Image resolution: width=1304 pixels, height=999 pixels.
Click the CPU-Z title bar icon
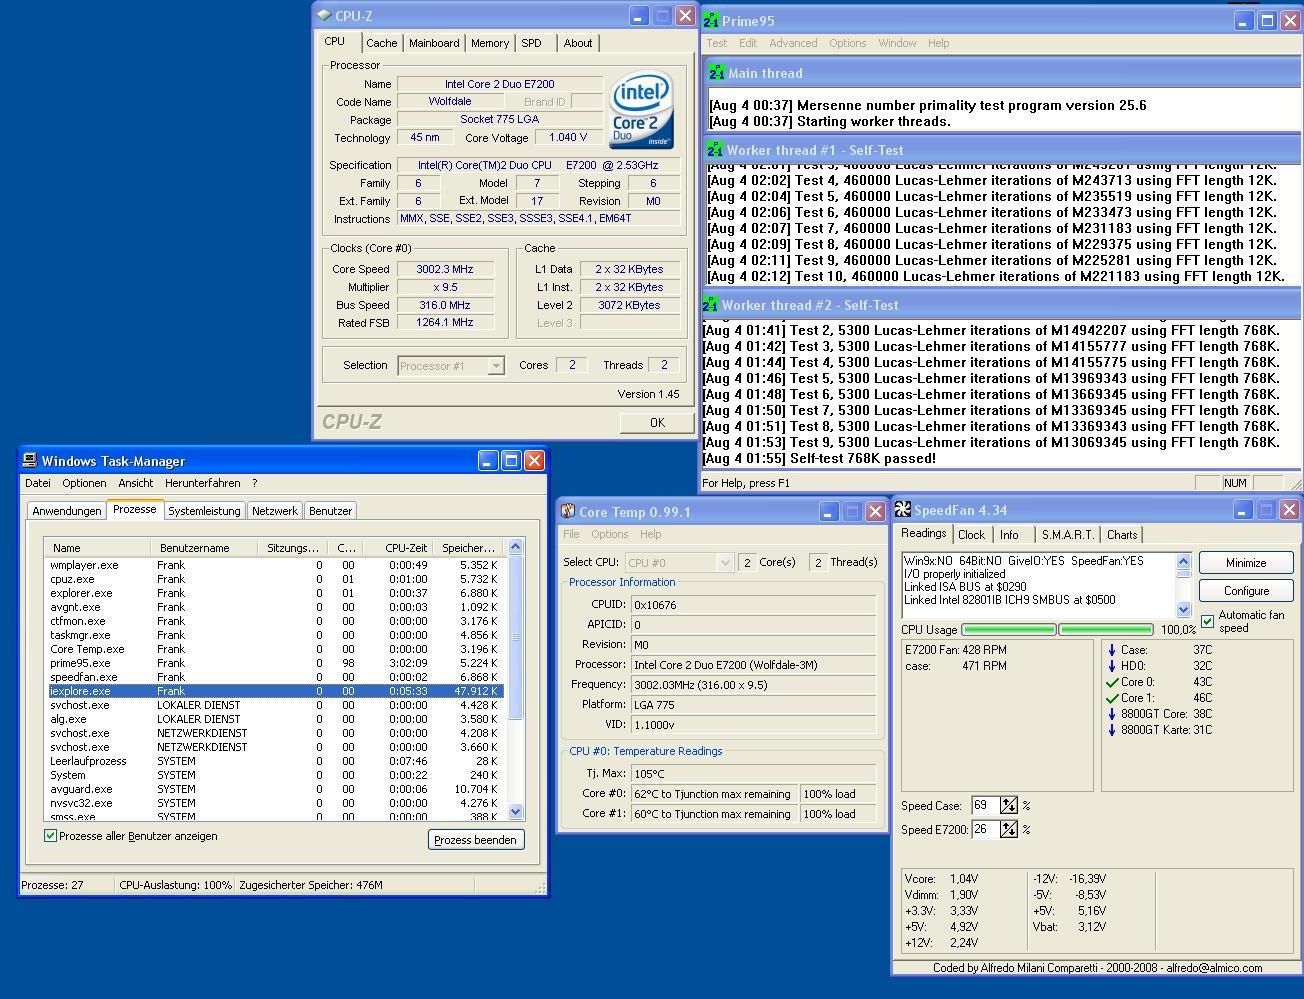(324, 15)
